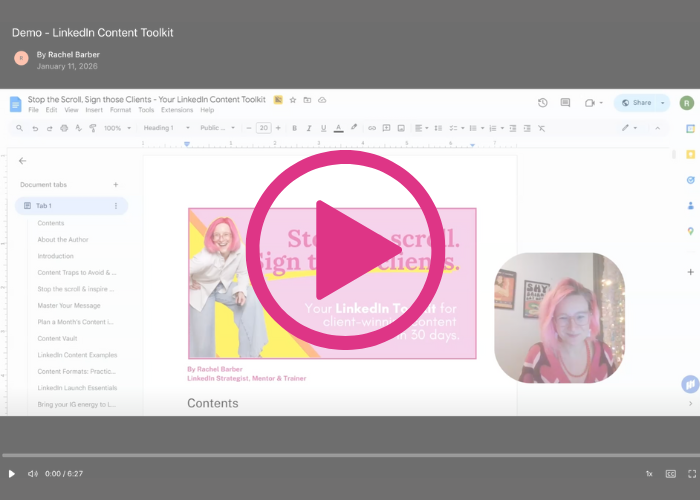This screenshot has height=500, width=700.
Task: Add a new document tab with plus icon
Action: (116, 185)
